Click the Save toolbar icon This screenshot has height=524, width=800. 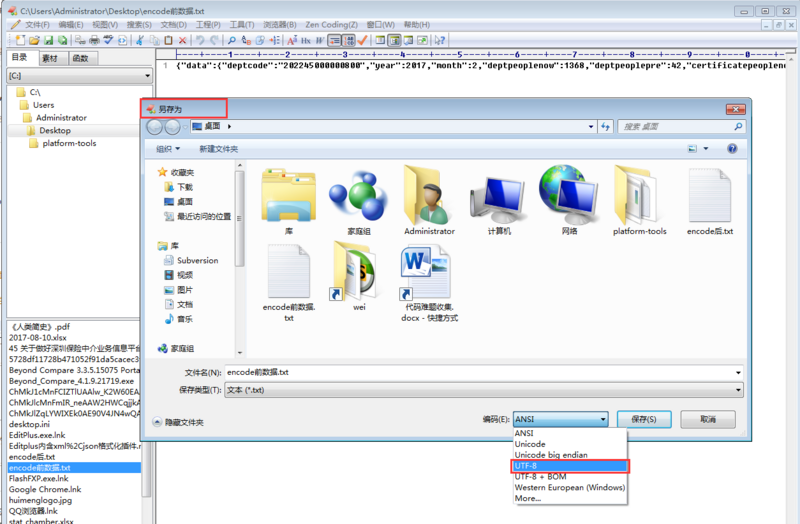pyautogui.click(x=48, y=40)
